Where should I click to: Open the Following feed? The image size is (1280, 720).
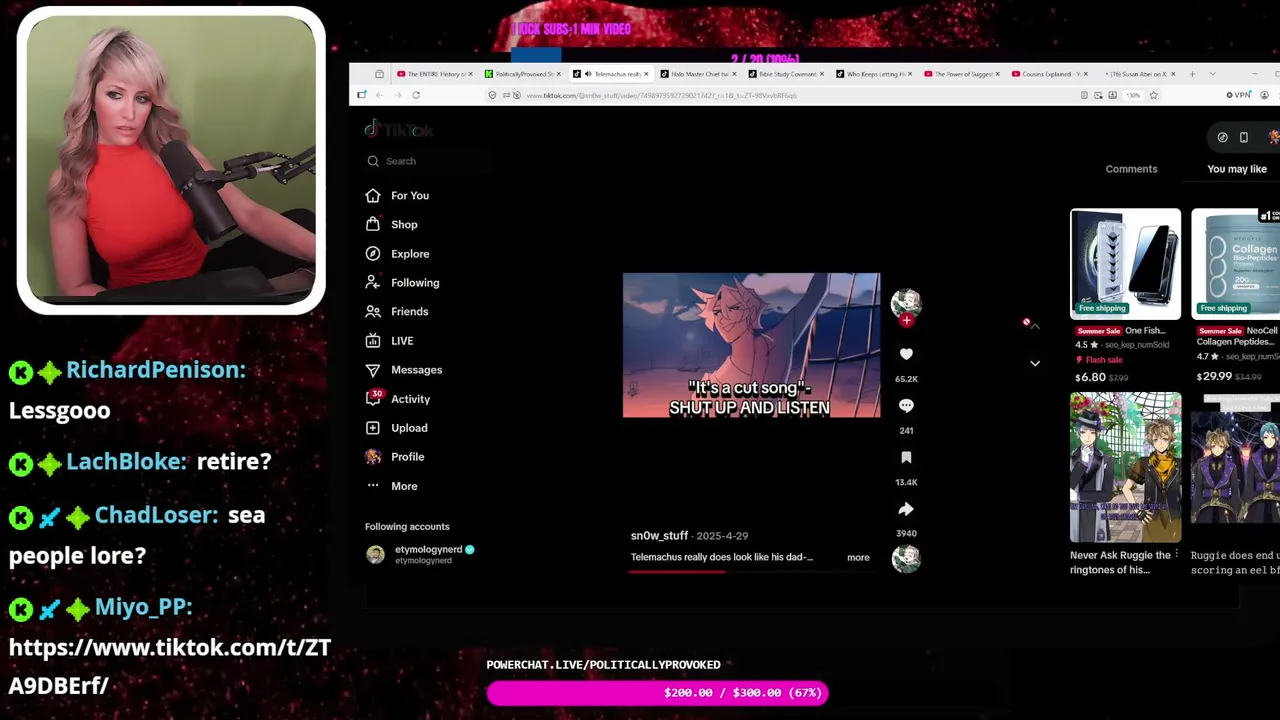[x=402, y=283]
